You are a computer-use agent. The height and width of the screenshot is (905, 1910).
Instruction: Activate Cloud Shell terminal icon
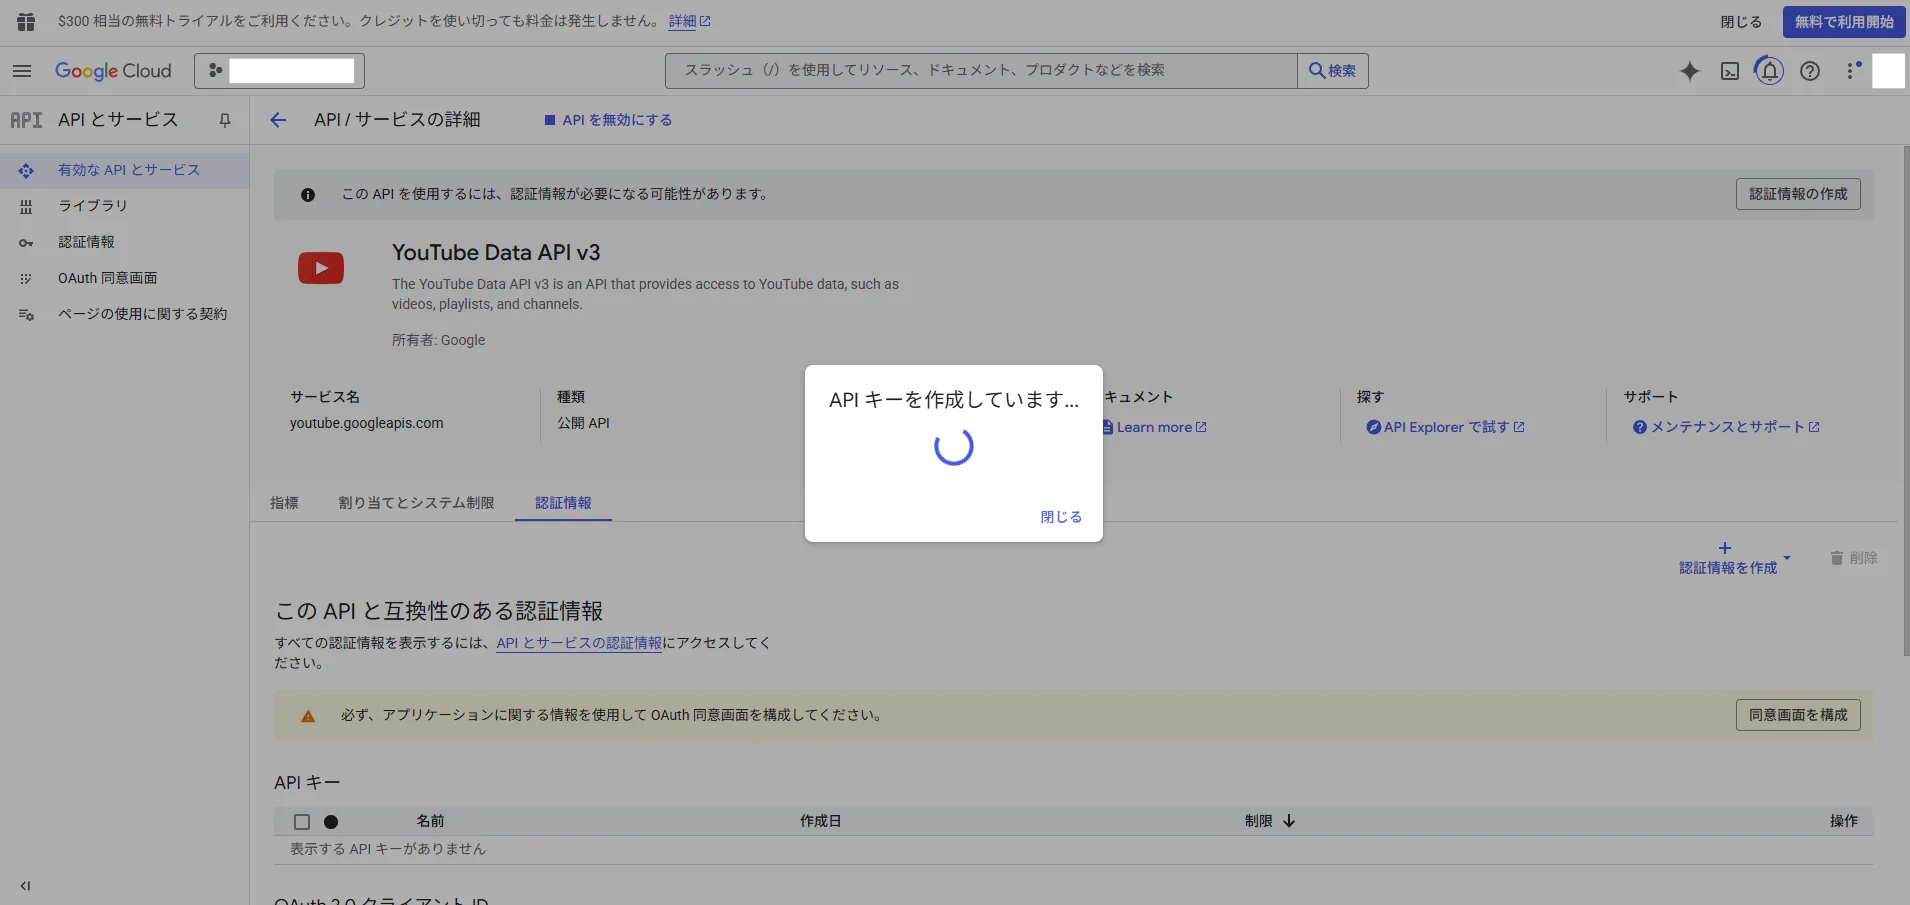[1730, 71]
